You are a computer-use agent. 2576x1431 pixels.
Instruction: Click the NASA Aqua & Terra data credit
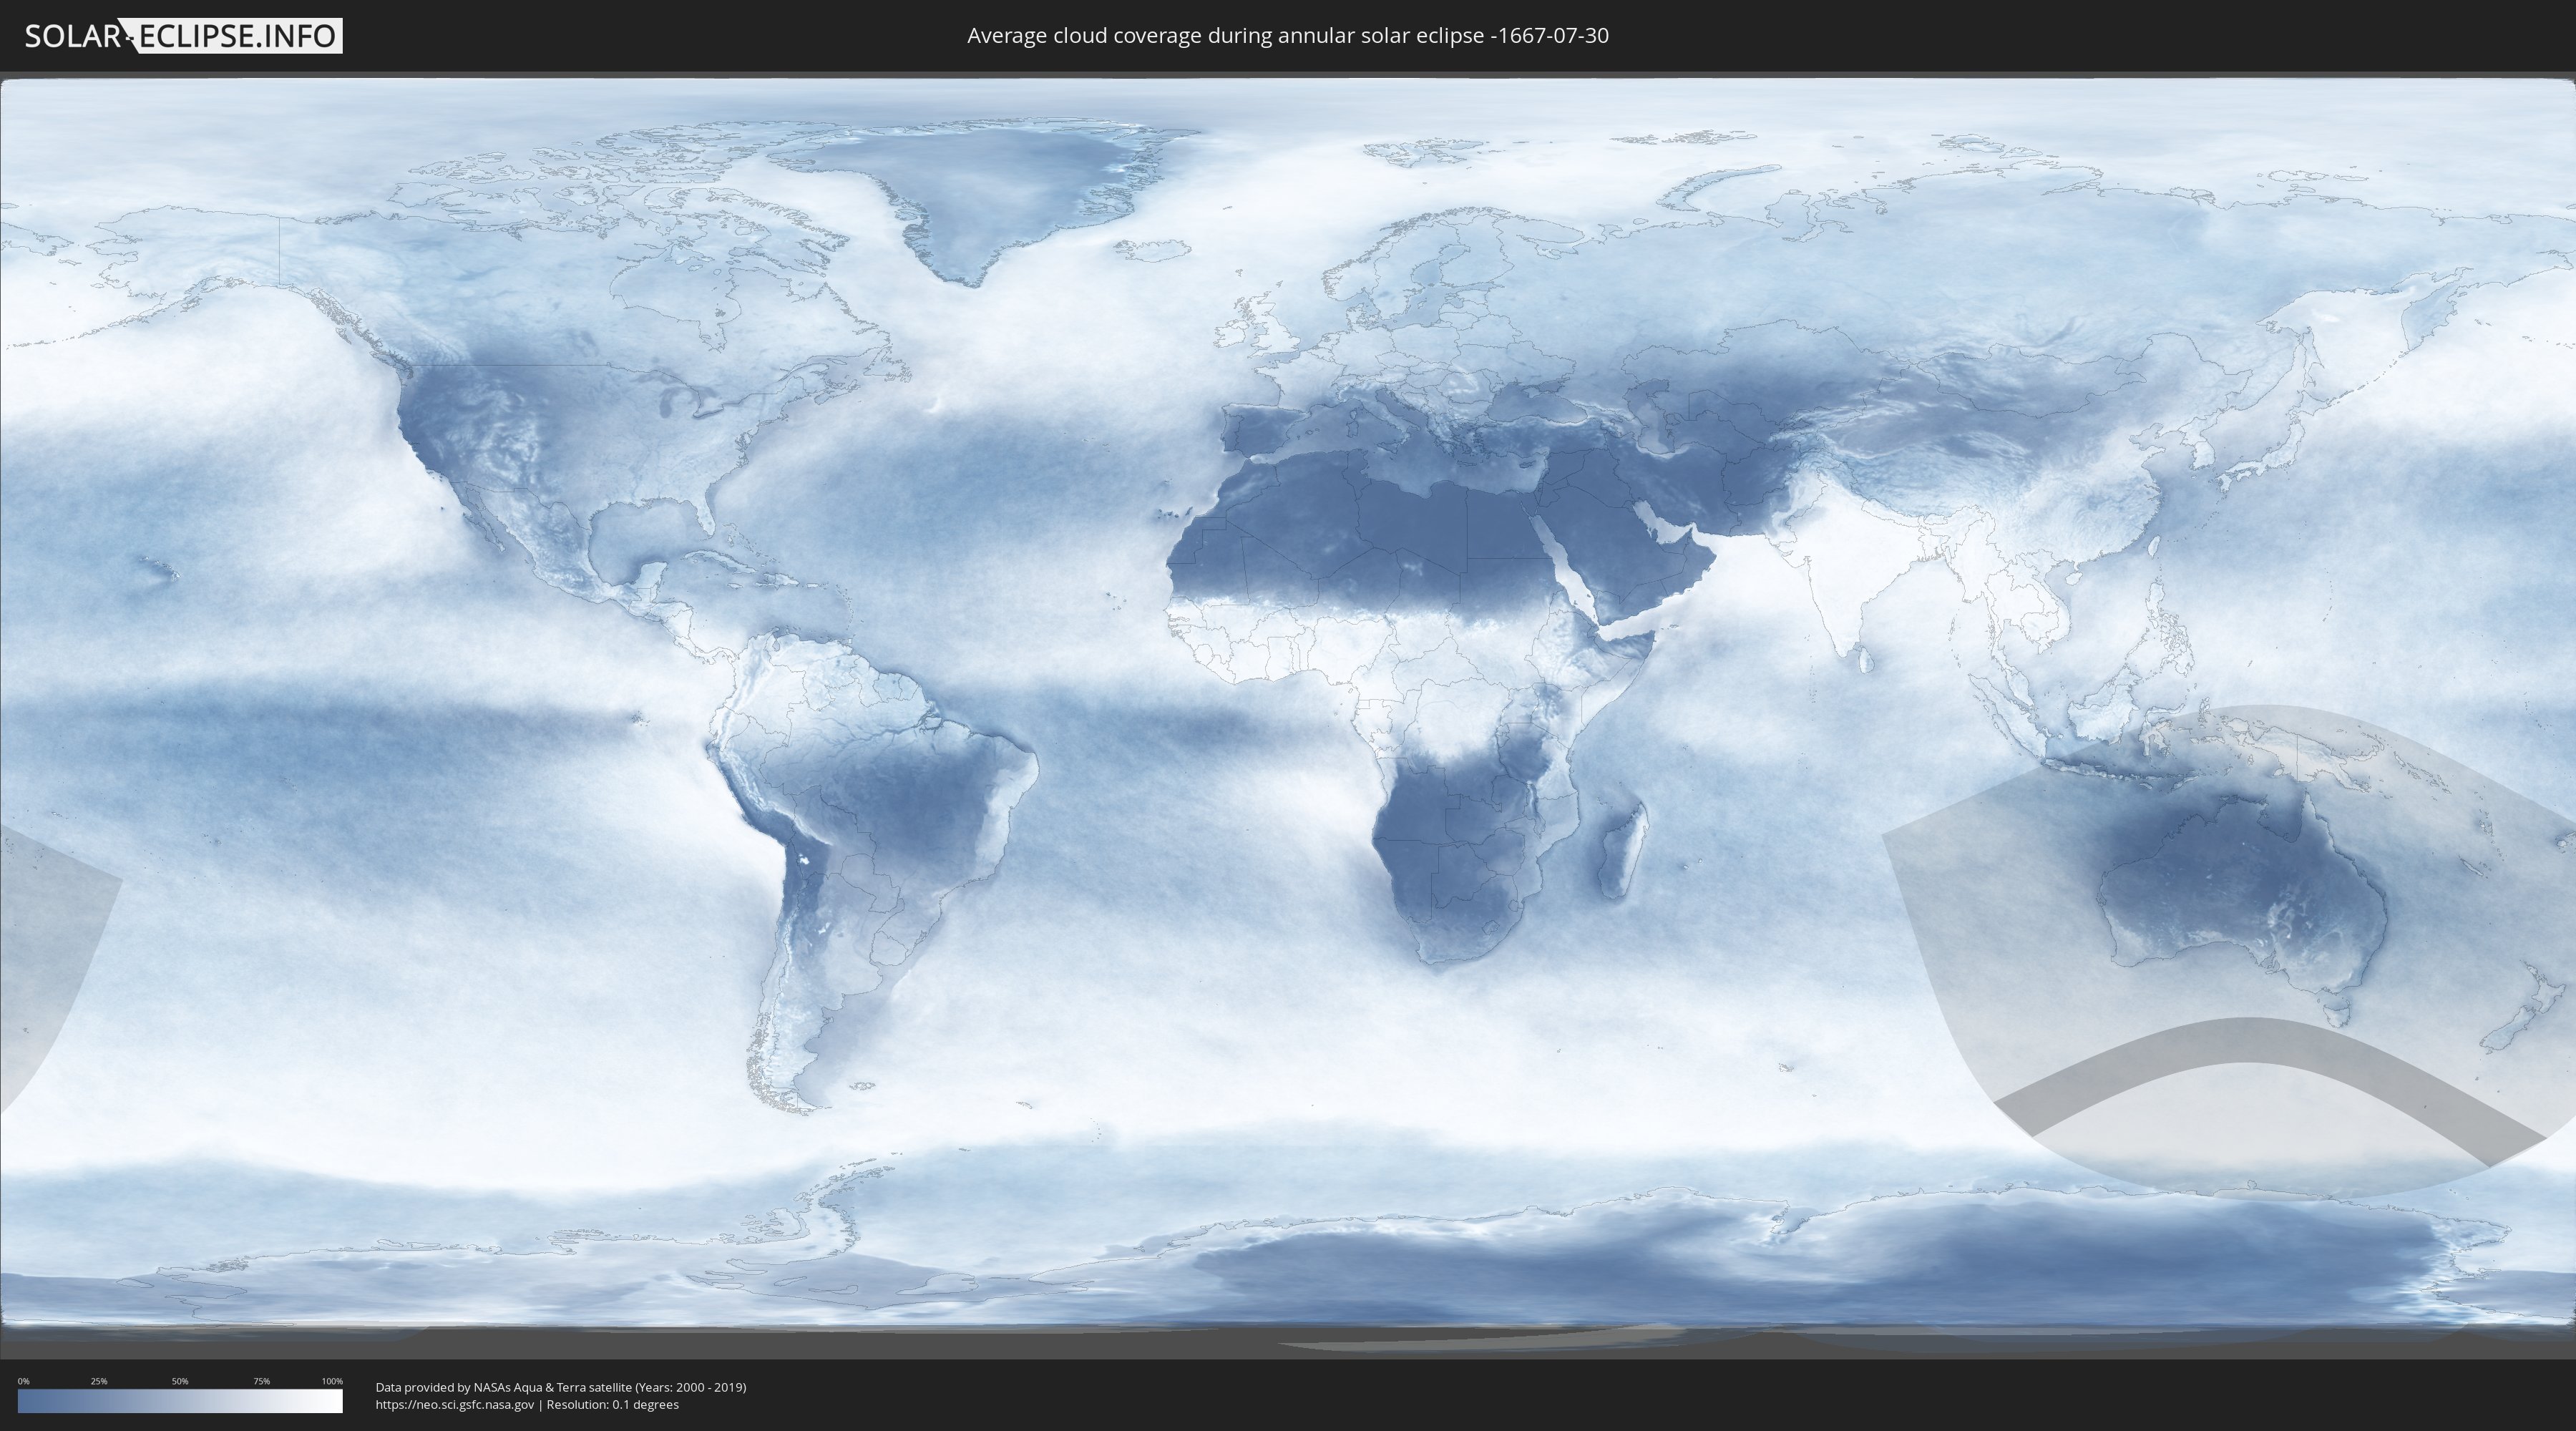pyautogui.click(x=561, y=1387)
